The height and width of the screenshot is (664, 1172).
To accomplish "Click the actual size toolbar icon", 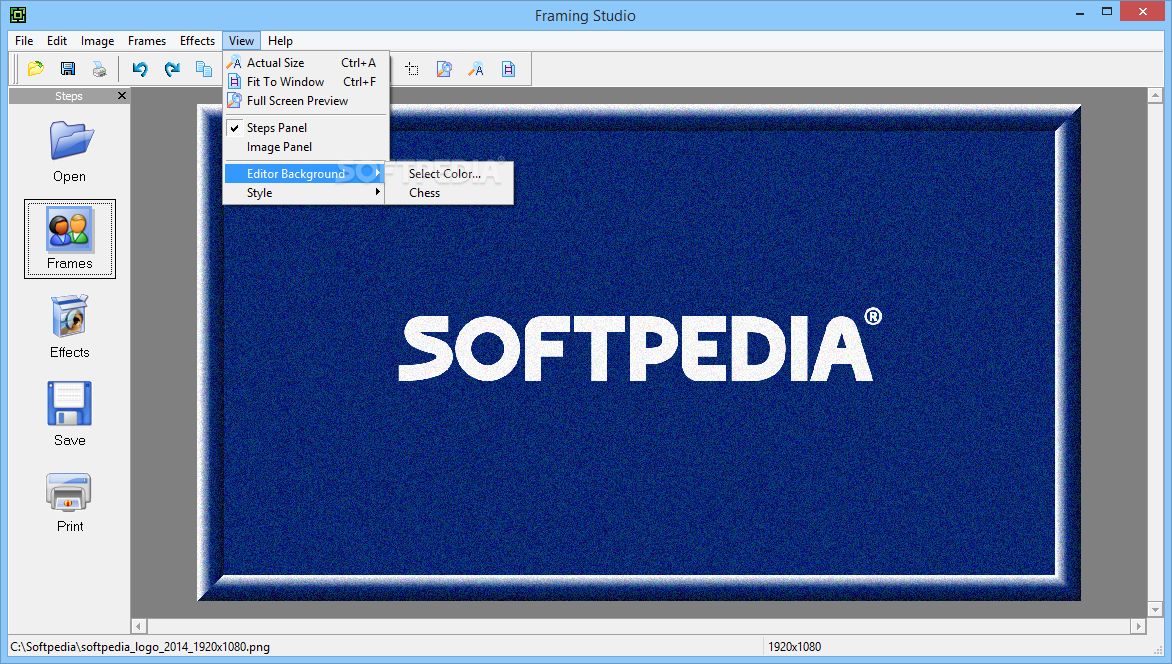I will (x=476, y=70).
